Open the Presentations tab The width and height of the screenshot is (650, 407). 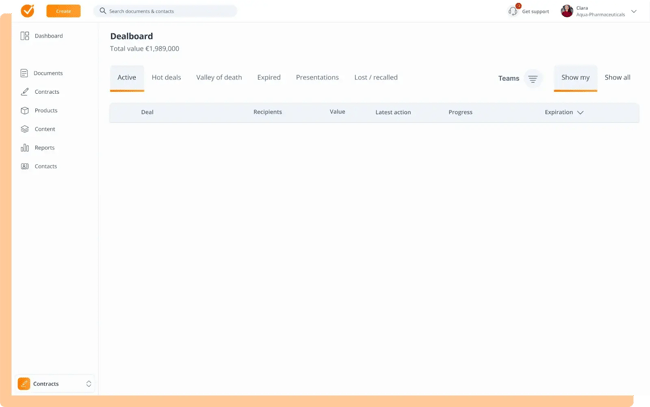click(317, 78)
